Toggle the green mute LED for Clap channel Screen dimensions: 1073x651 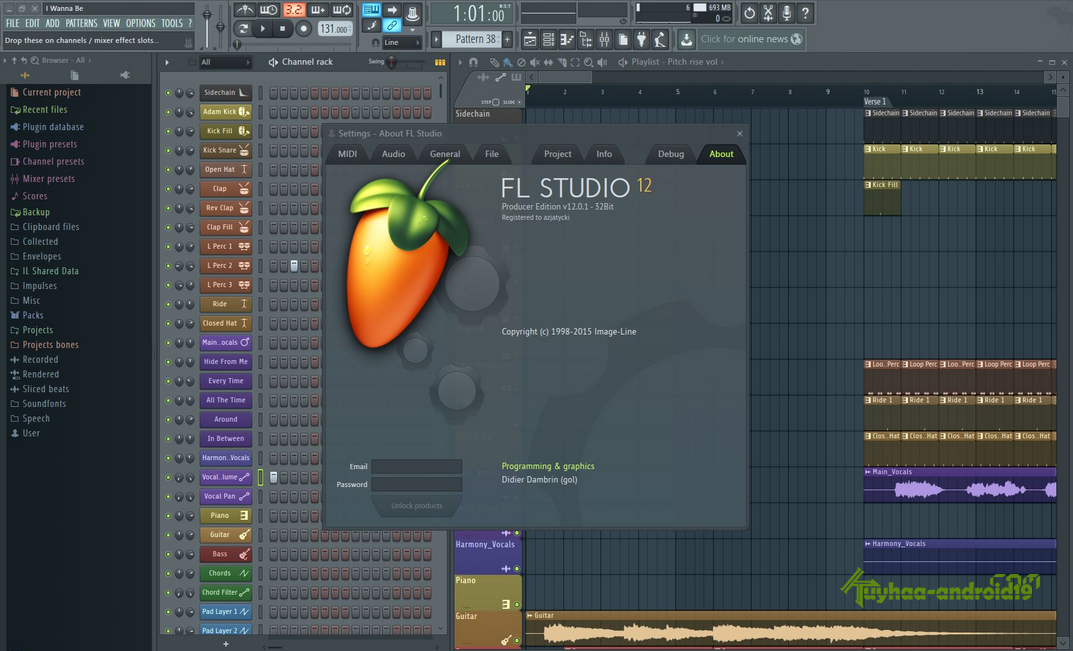click(168, 189)
